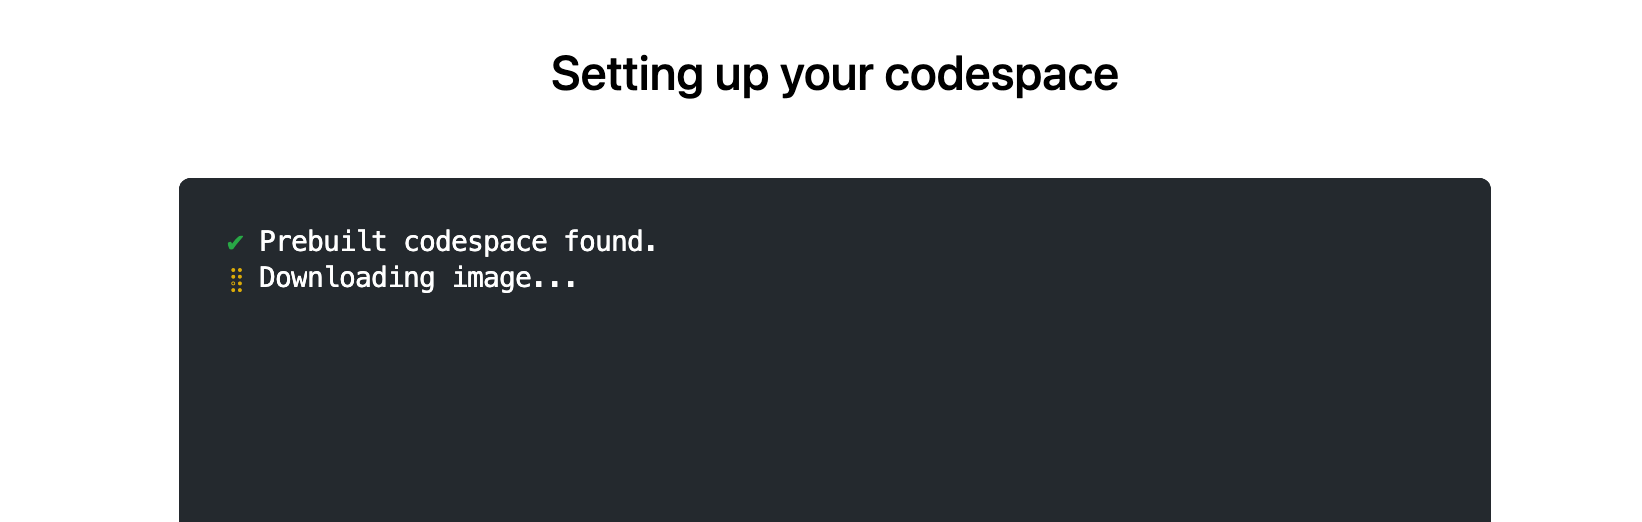Viewport: 1642px width, 522px height.
Task: Click the green checkmark icon
Action: [x=235, y=242]
